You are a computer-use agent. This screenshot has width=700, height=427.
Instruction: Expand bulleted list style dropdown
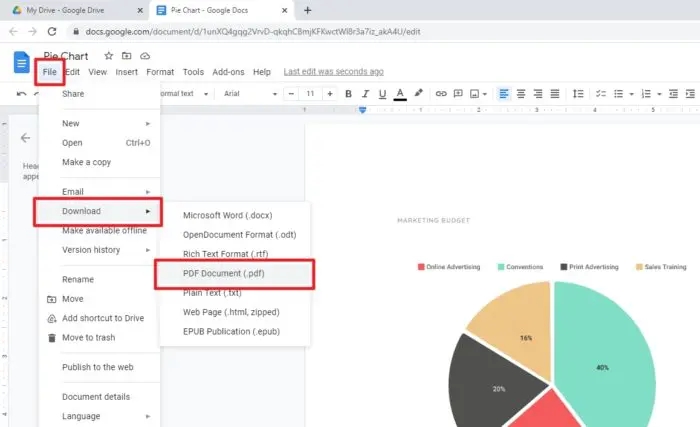coord(631,94)
